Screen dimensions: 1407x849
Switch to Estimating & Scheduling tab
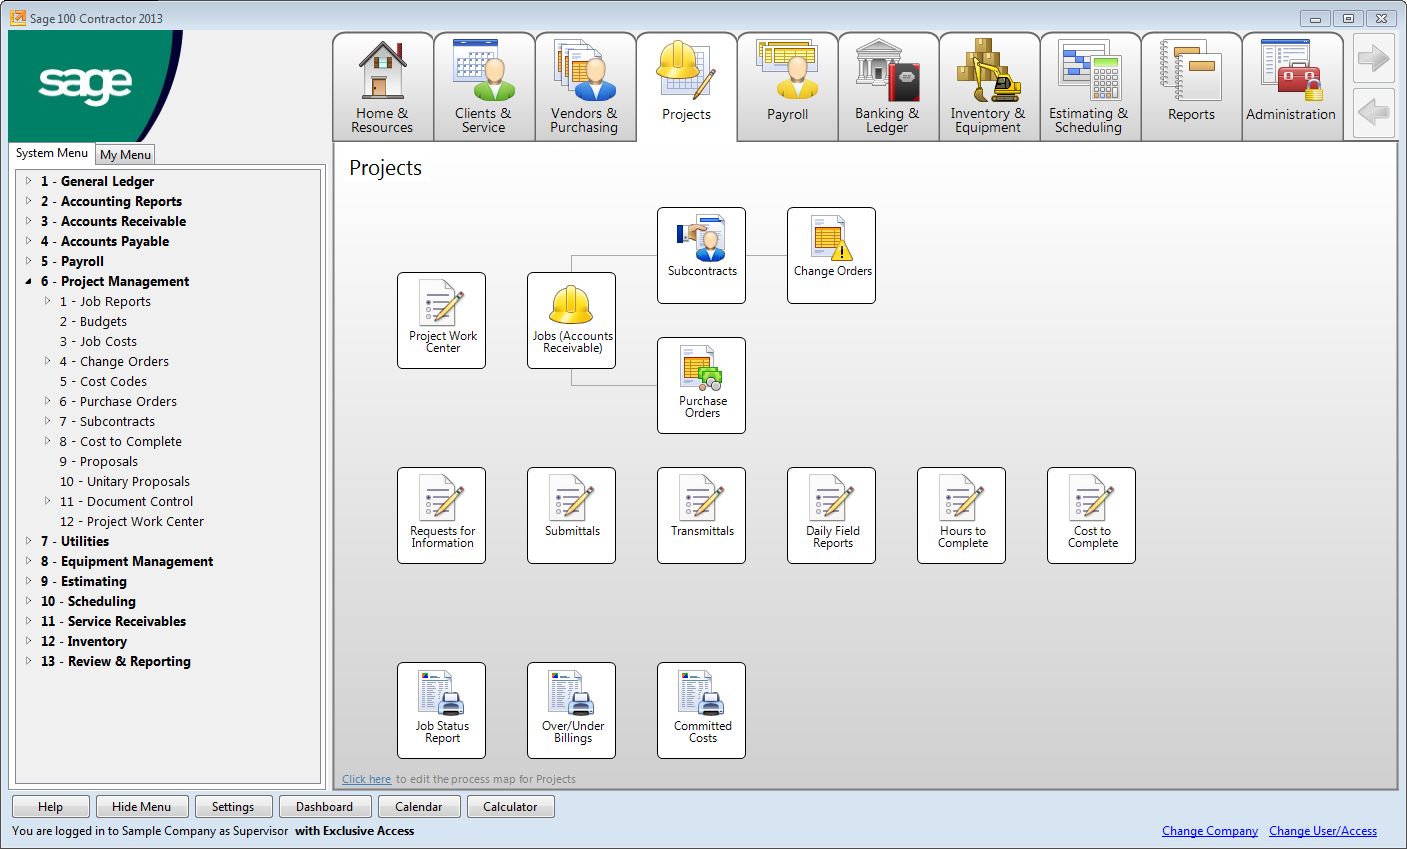click(1090, 87)
